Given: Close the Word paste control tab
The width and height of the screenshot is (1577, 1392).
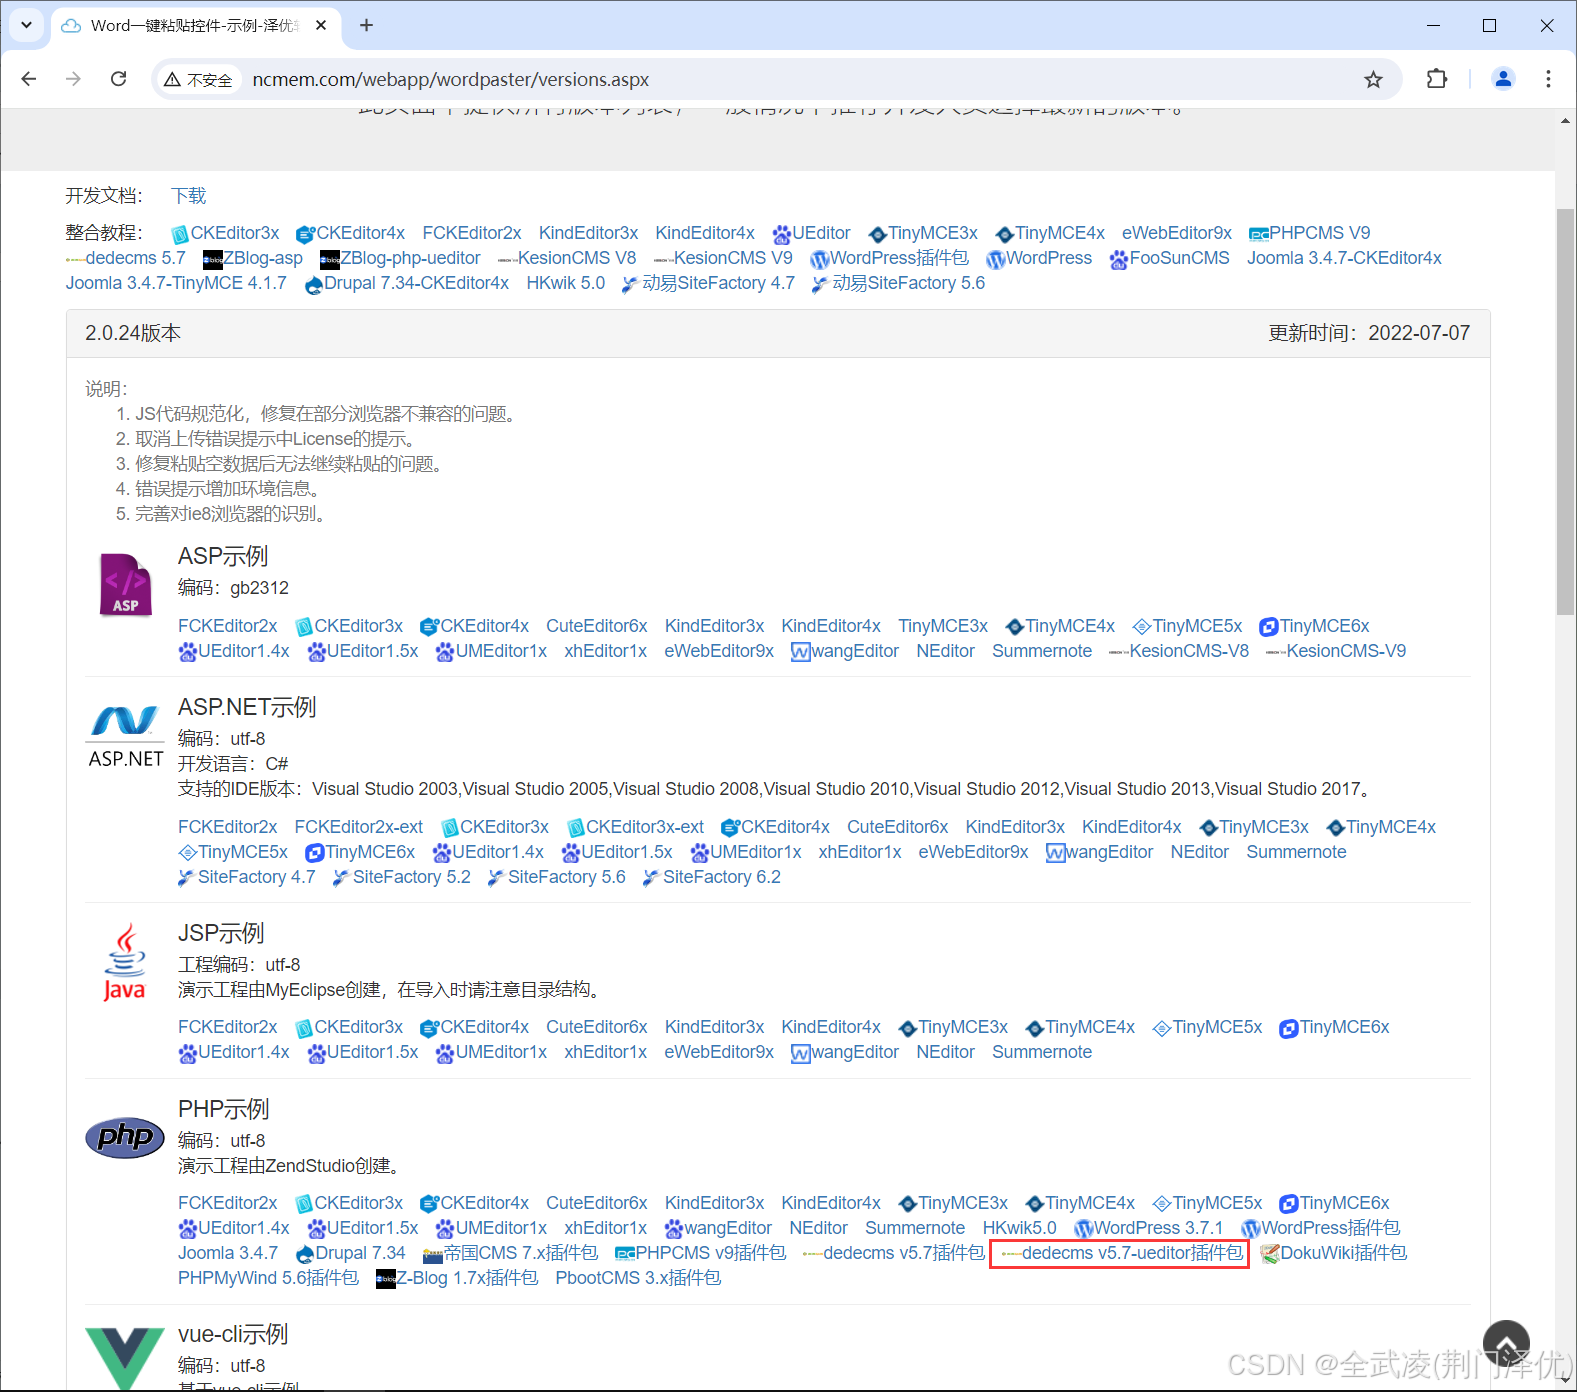Looking at the screenshot, I should click(321, 25).
